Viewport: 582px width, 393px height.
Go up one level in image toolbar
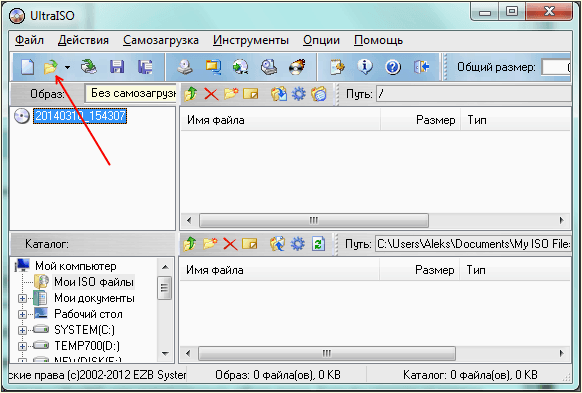[190, 94]
